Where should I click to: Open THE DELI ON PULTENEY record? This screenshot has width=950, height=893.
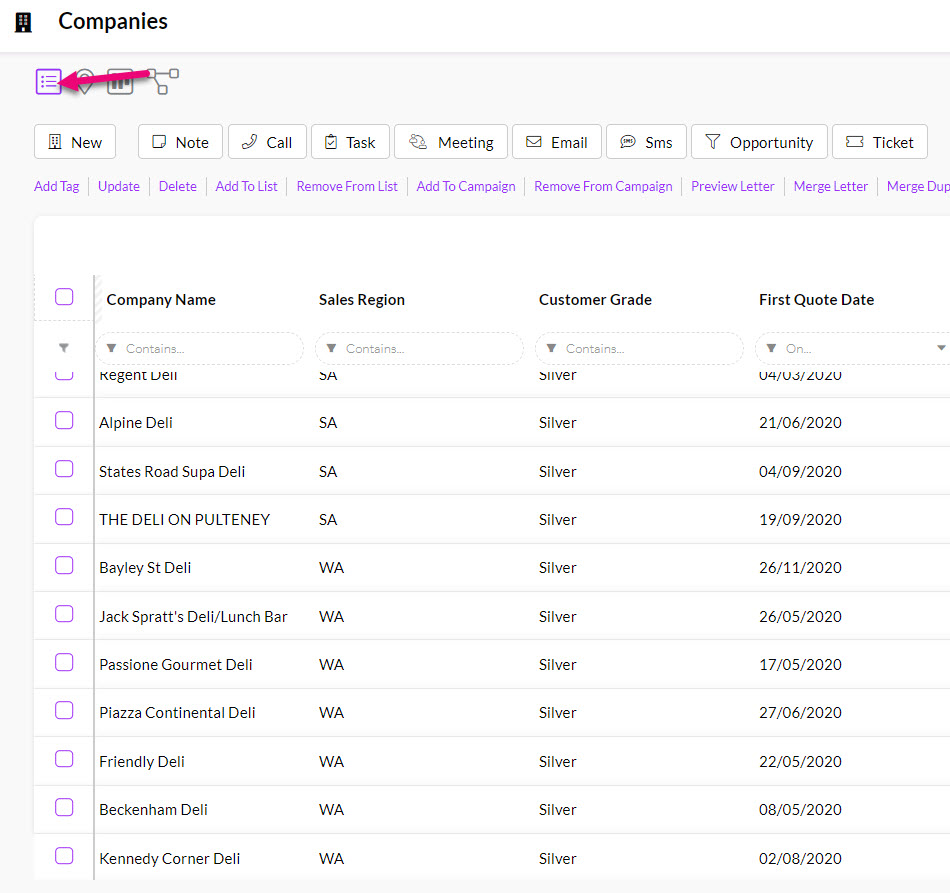pyautogui.click(x=185, y=520)
